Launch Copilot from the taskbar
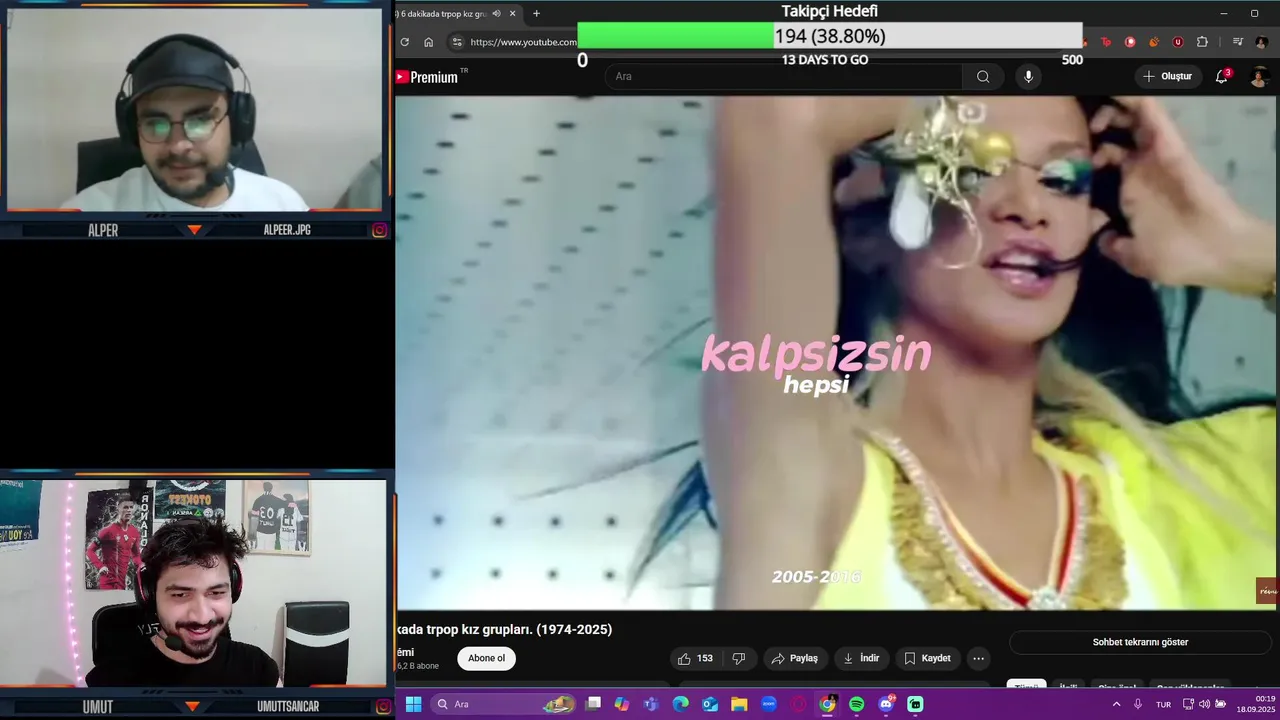The width and height of the screenshot is (1280, 720). [x=622, y=704]
